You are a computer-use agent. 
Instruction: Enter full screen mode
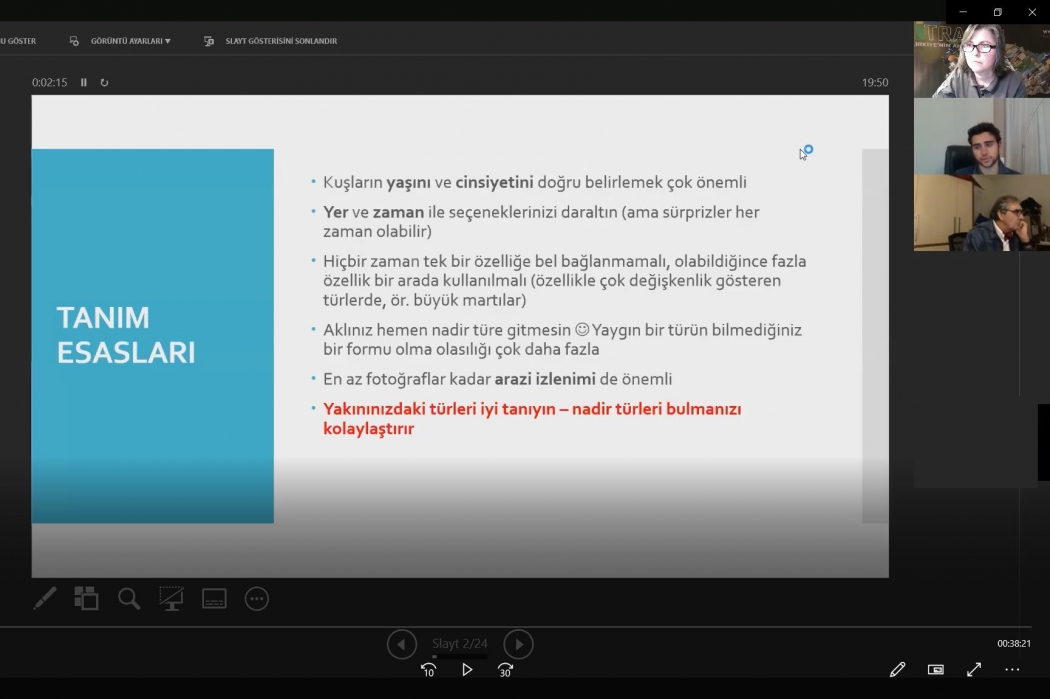(974, 670)
